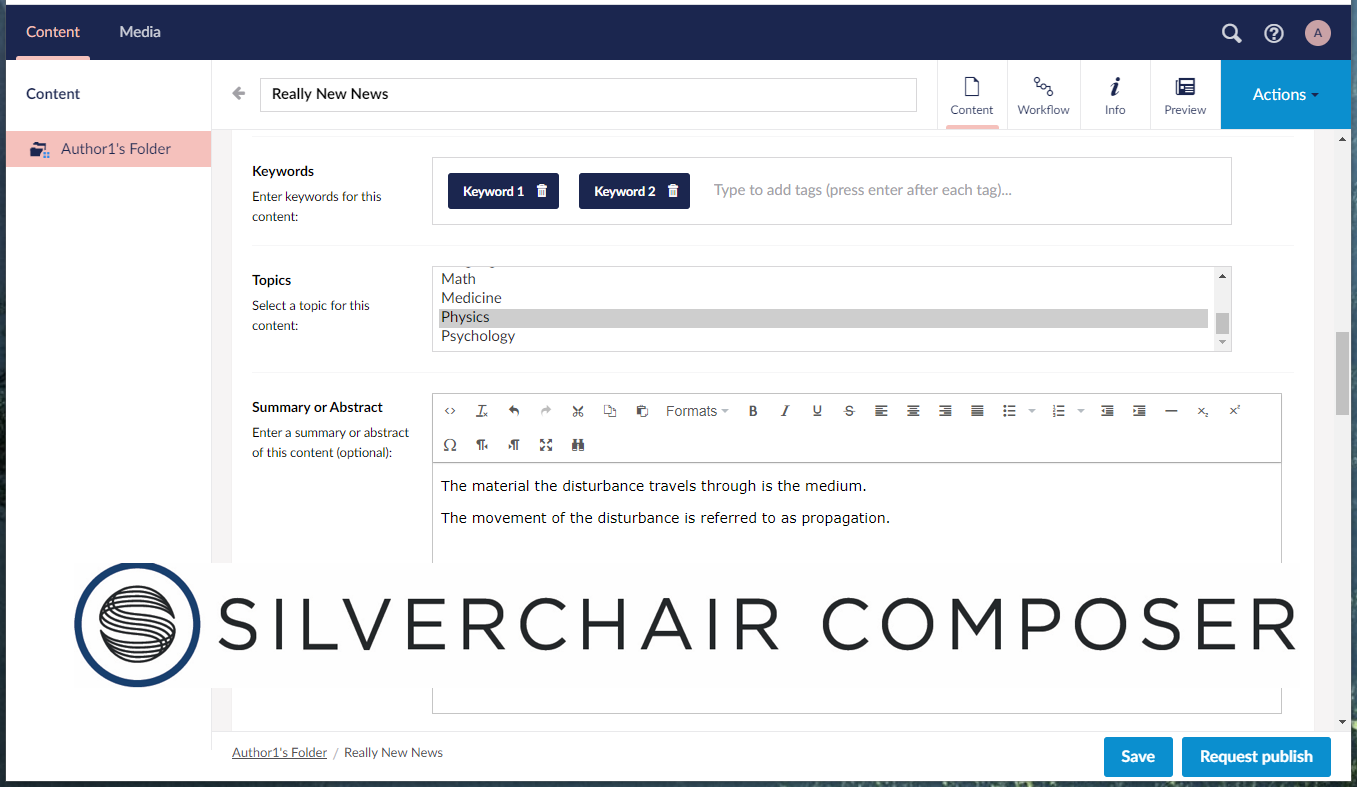Remove the Keyword 2 tag via trash icon
The width and height of the screenshot is (1357, 787).
pos(673,191)
